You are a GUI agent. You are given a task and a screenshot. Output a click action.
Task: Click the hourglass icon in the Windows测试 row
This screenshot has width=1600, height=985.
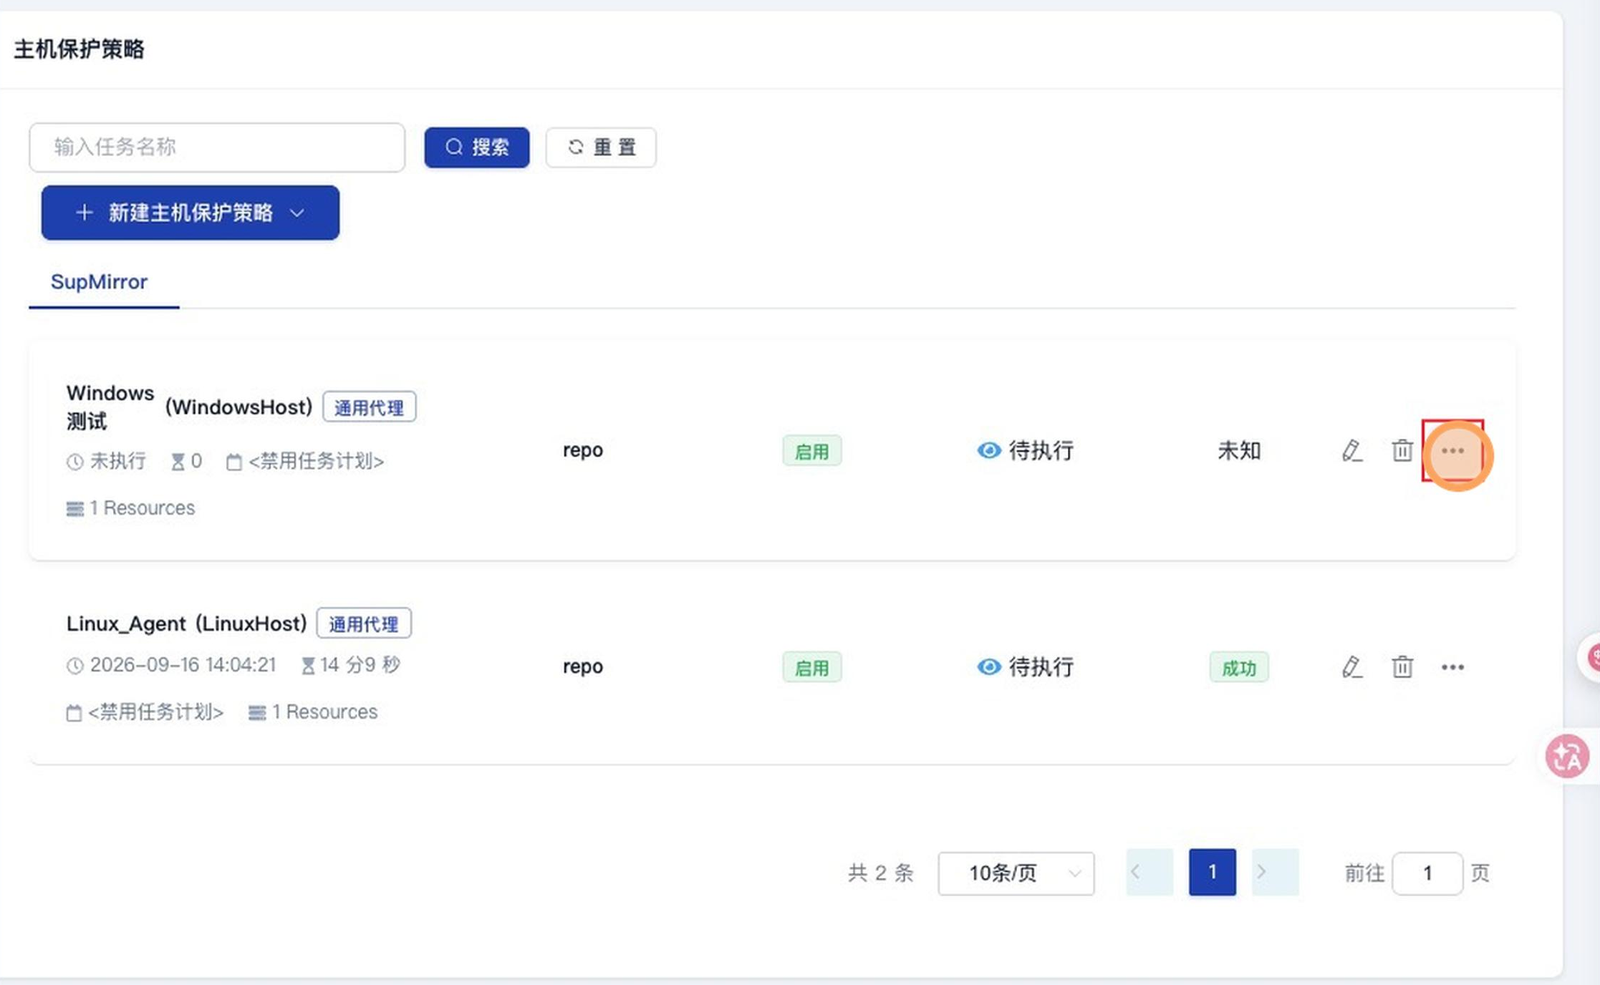pos(178,462)
